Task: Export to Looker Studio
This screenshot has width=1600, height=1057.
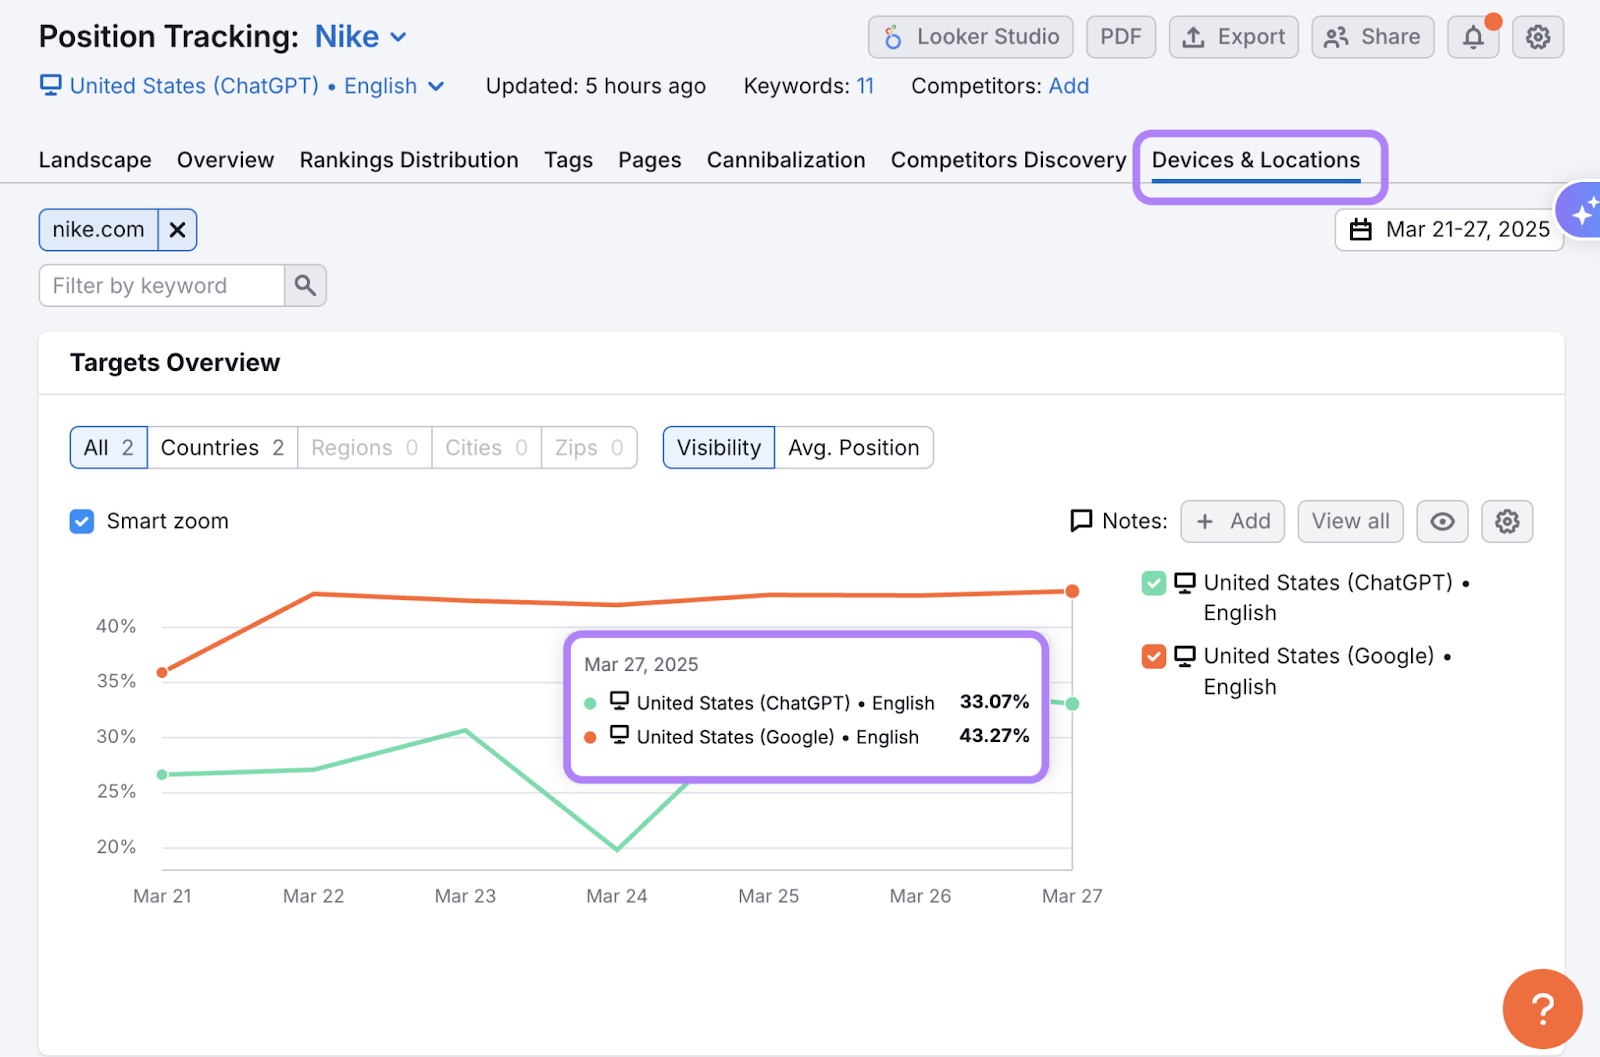Action: coord(970,37)
